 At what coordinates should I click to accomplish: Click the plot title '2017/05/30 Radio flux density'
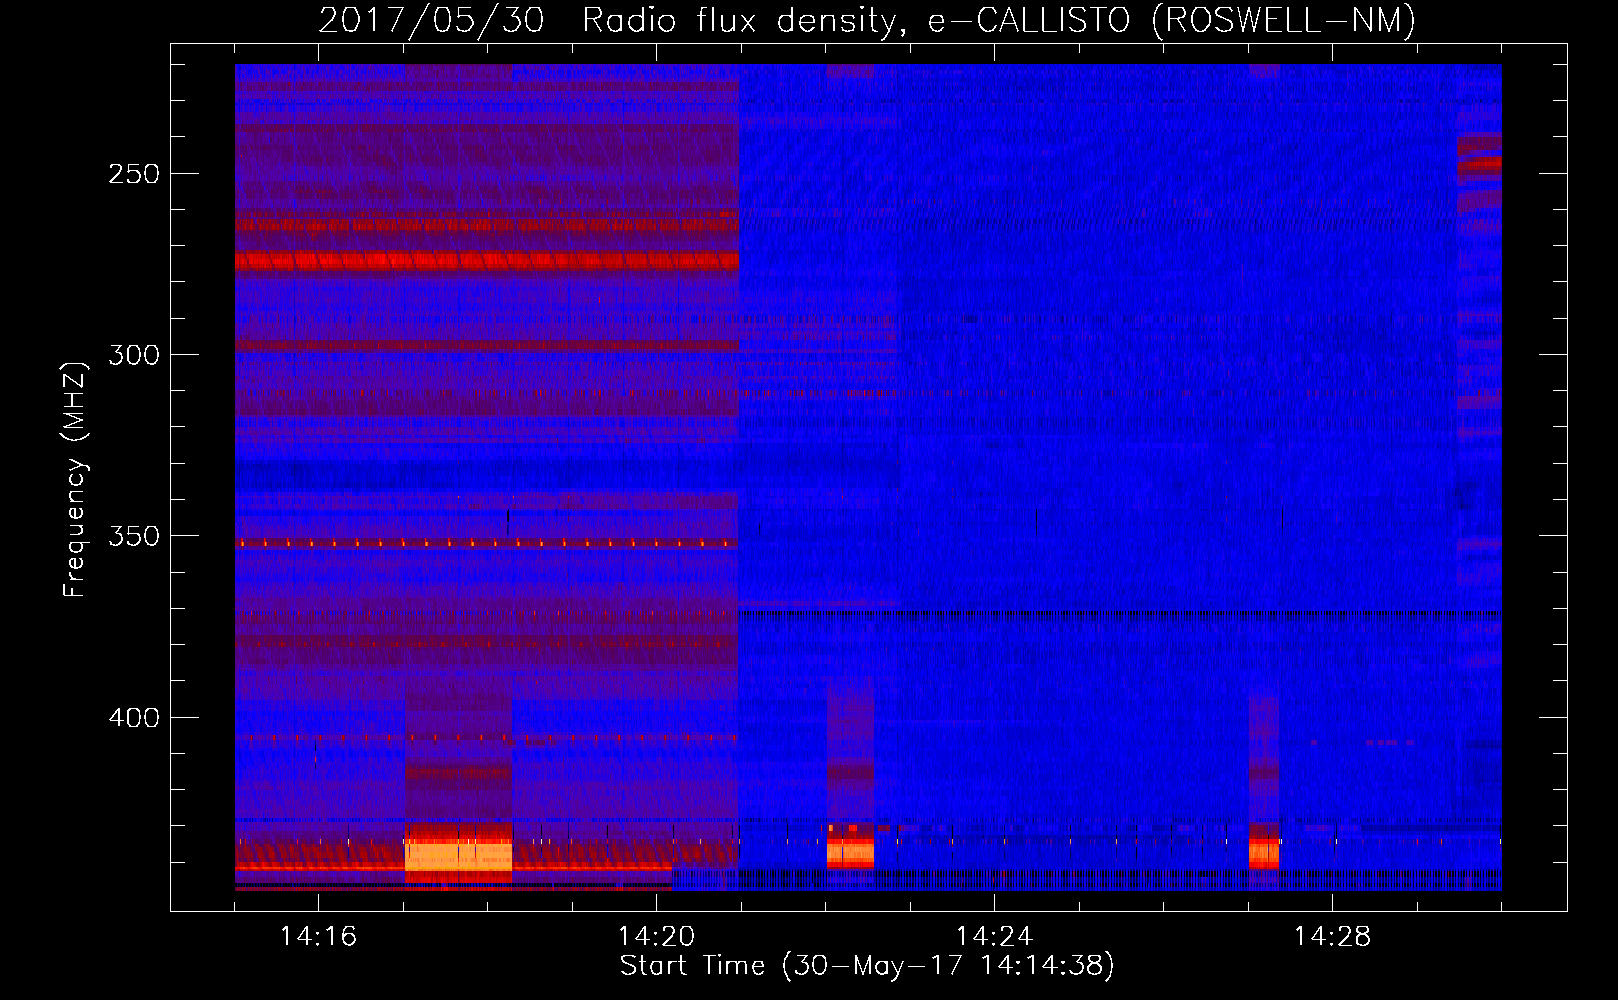click(x=607, y=20)
